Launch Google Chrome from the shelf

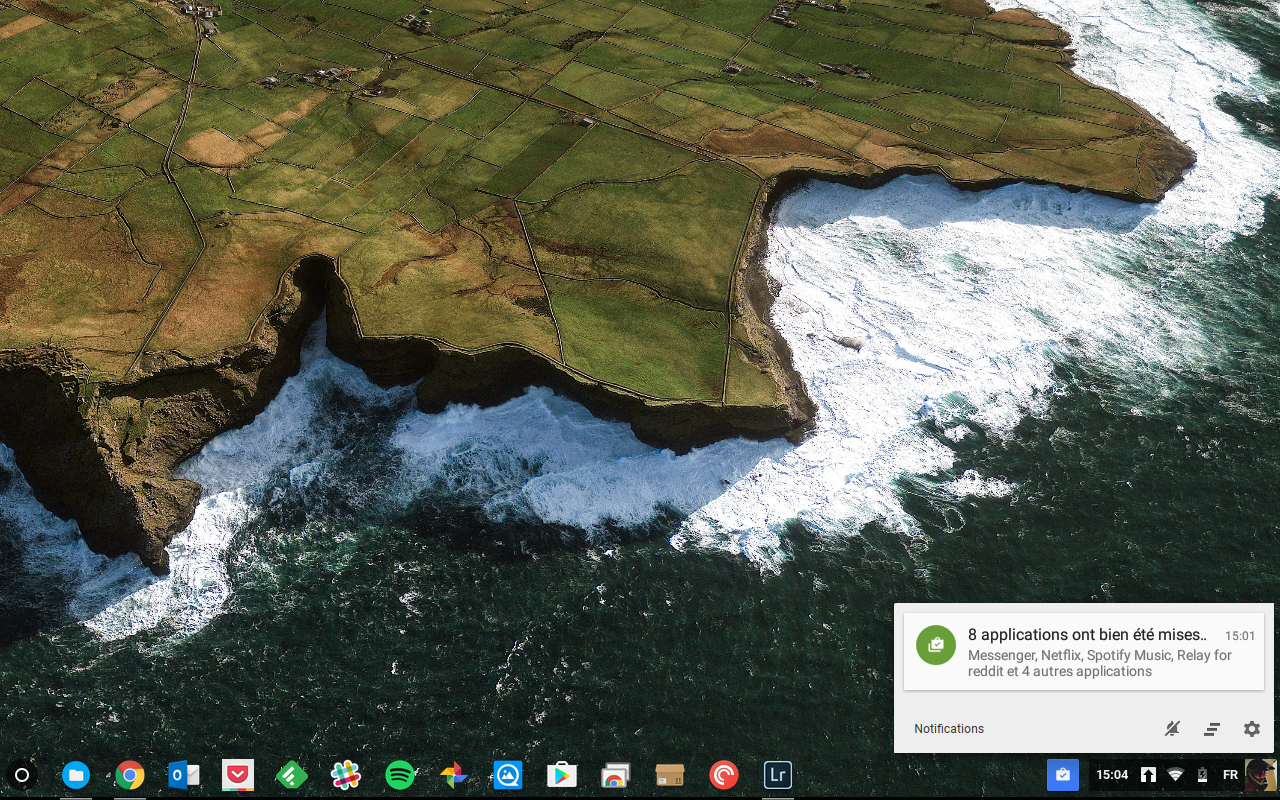[x=129, y=775]
